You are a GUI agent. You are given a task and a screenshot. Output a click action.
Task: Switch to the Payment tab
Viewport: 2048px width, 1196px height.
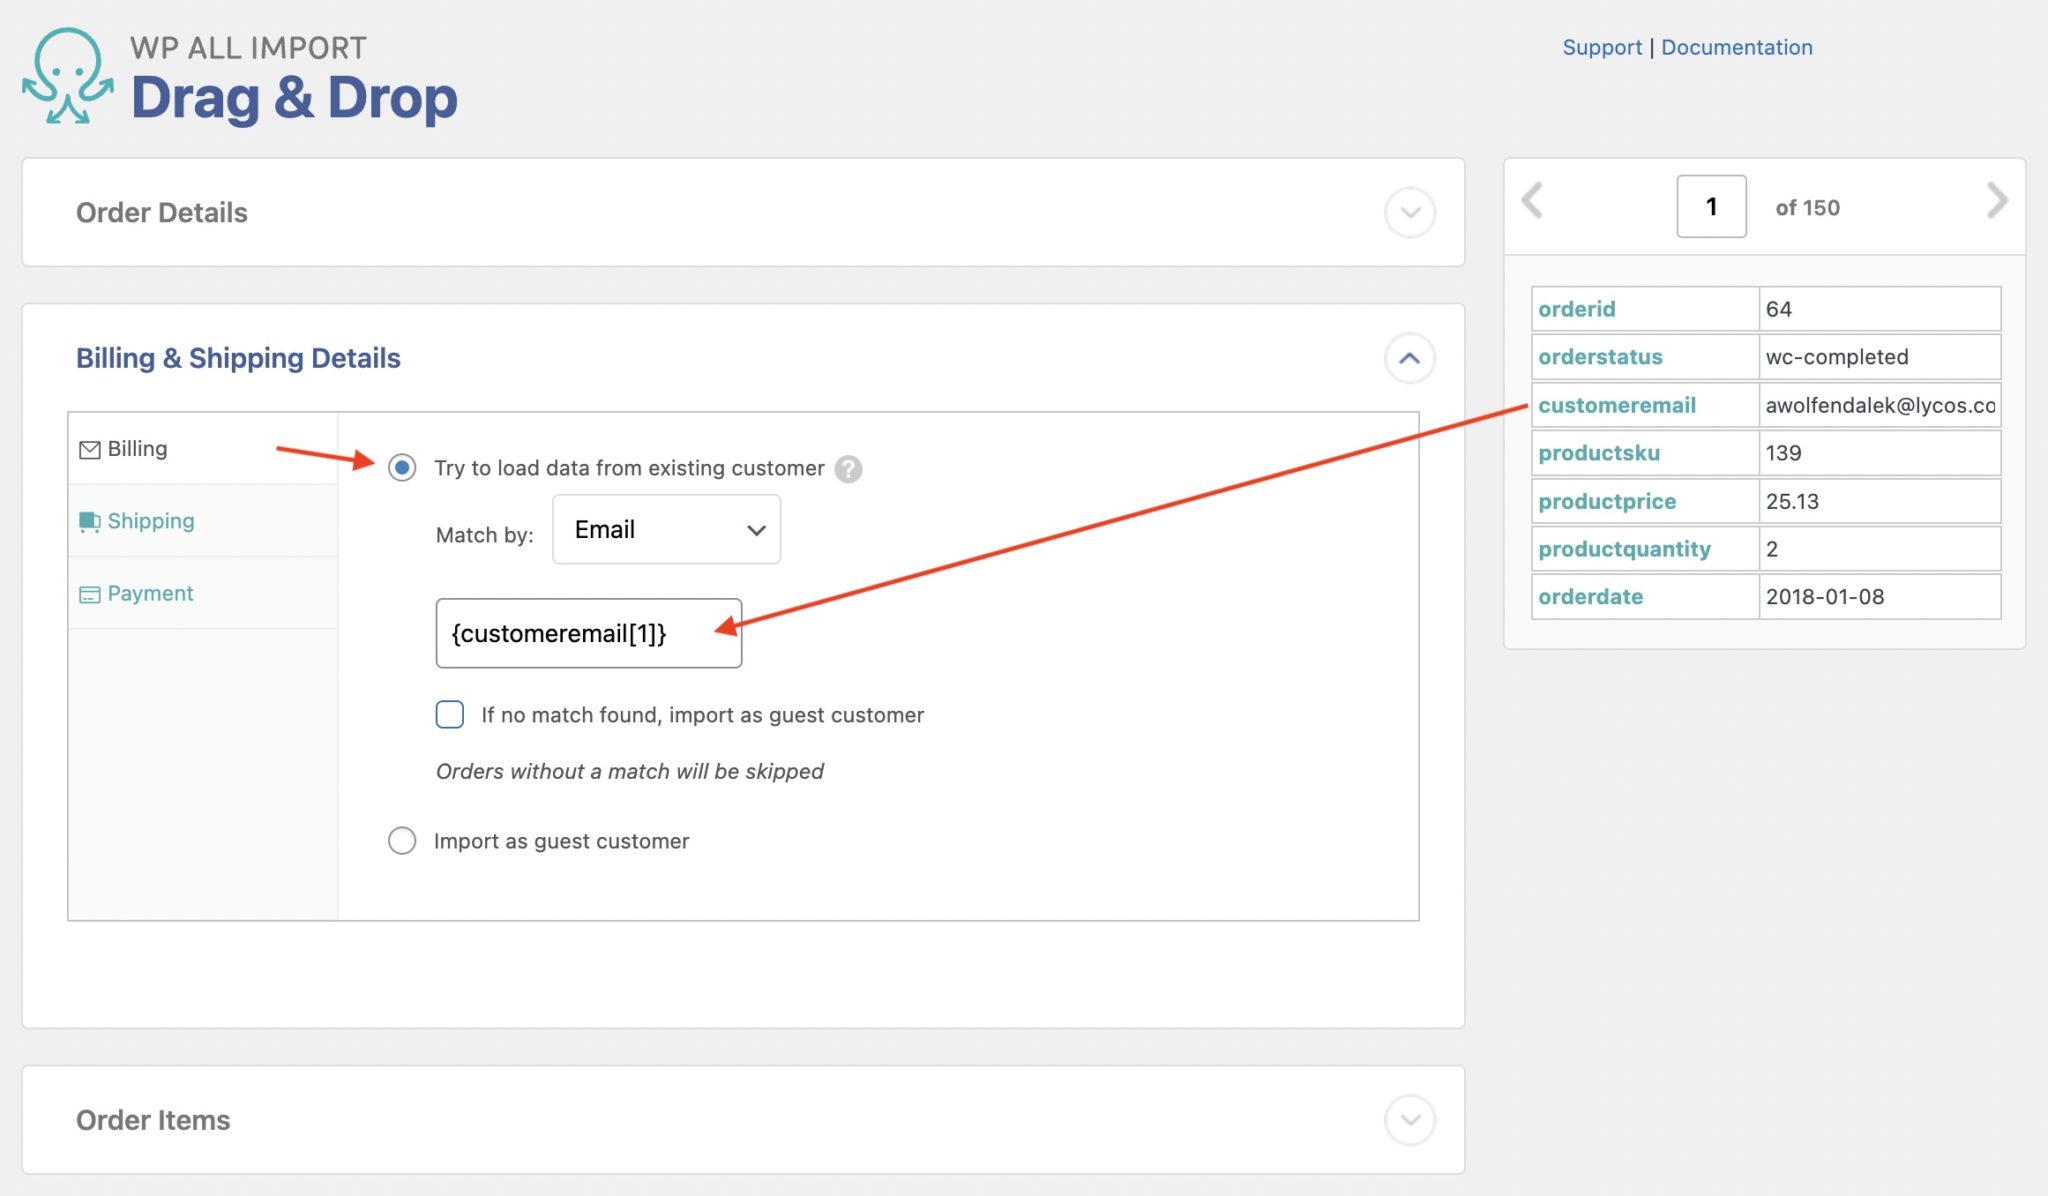coord(149,592)
